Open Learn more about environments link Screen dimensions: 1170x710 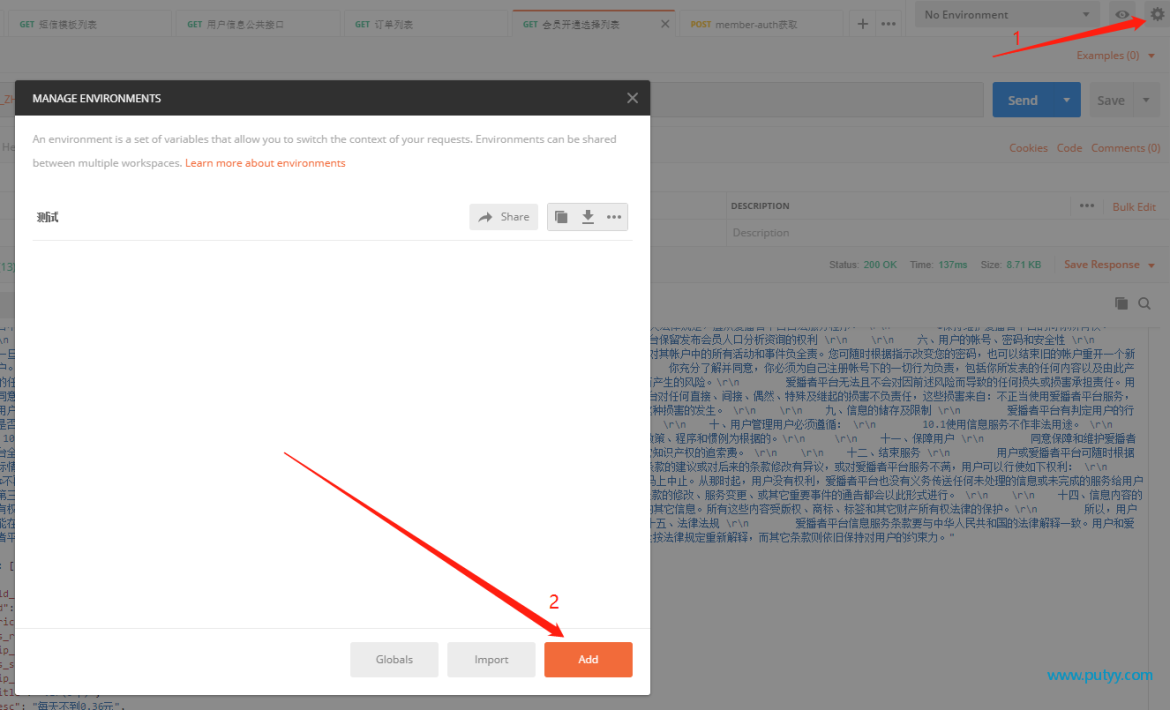click(x=265, y=163)
